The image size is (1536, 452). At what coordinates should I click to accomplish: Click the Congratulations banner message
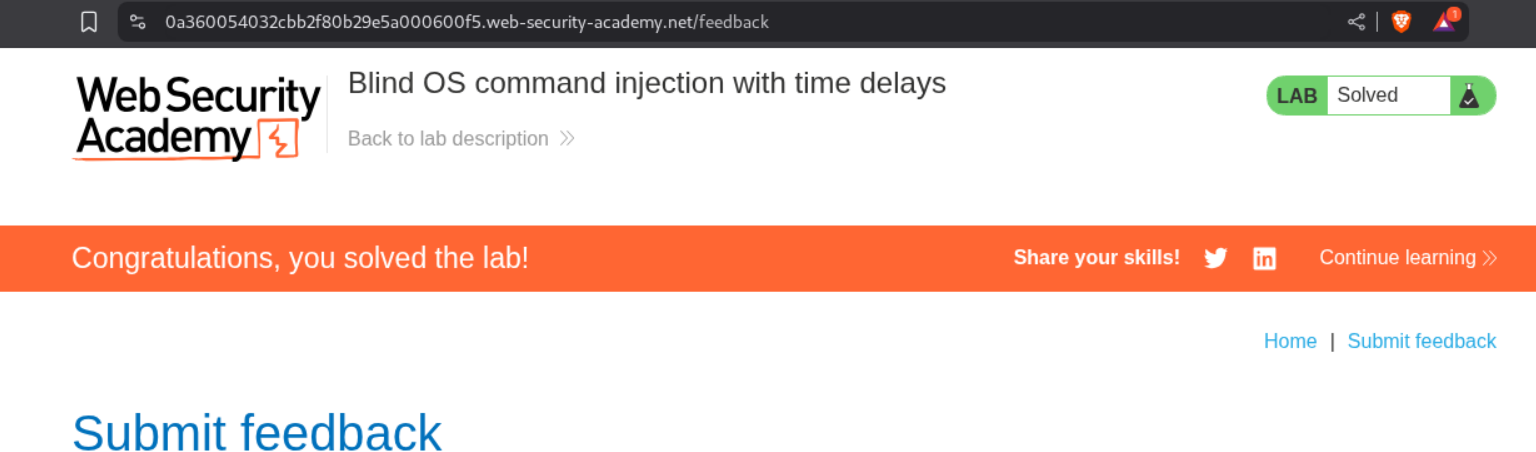[300, 258]
